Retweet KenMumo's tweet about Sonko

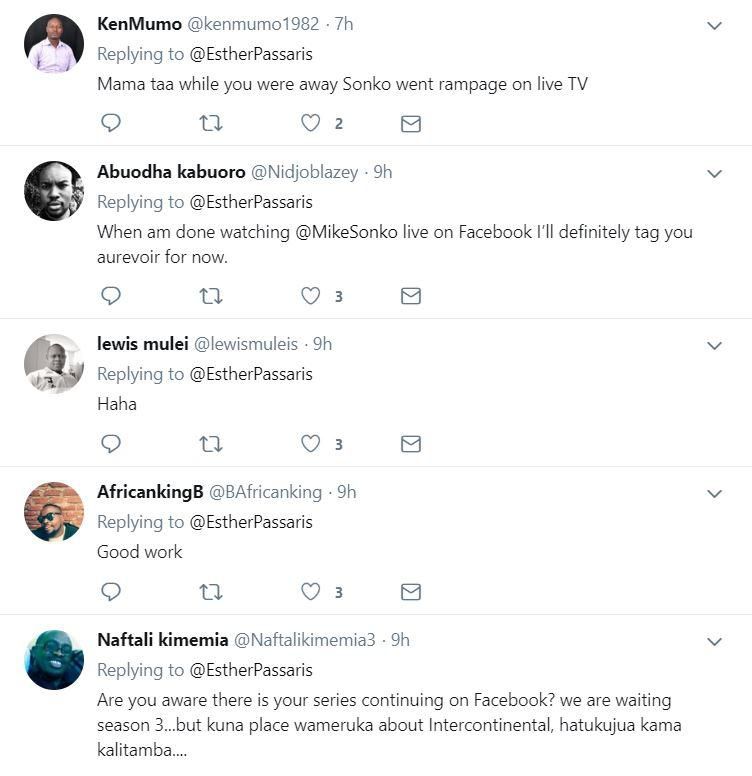point(211,123)
